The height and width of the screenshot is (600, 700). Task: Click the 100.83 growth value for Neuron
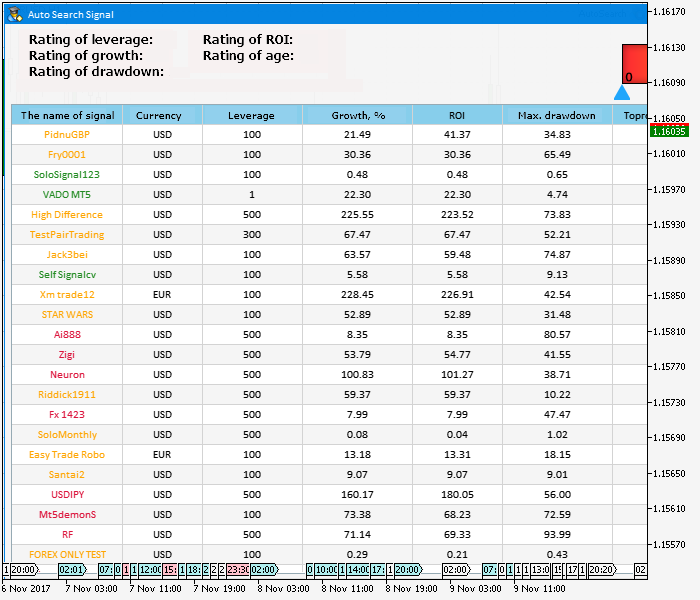pyautogui.click(x=357, y=375)
